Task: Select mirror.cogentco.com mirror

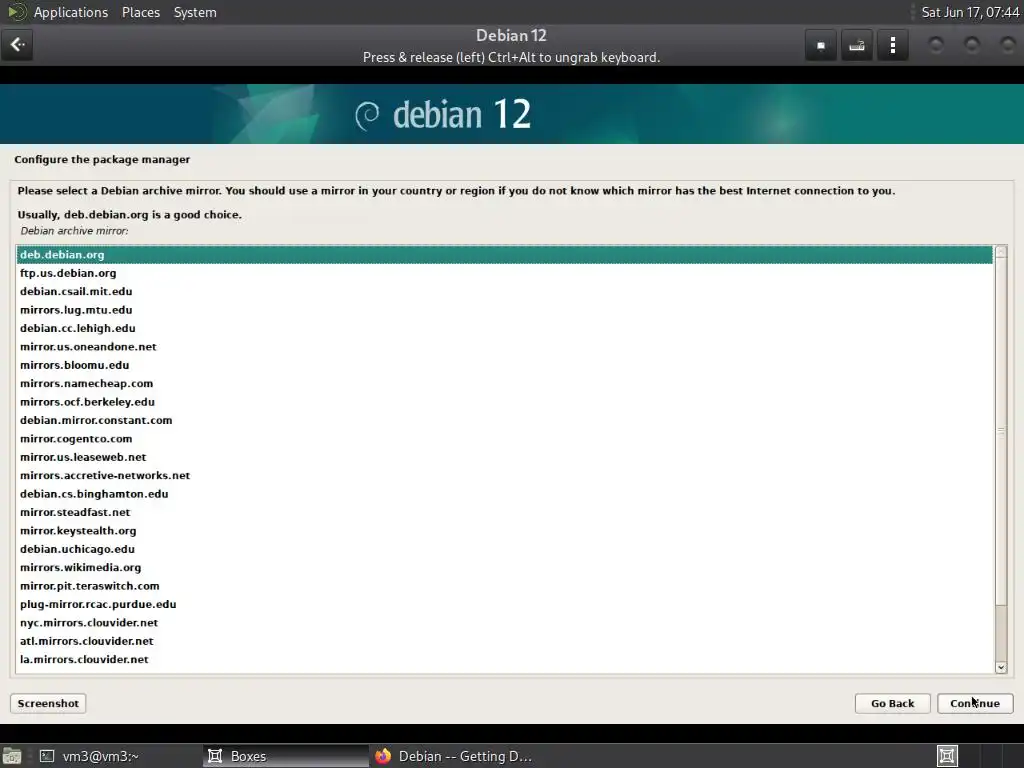Action: coord(504,439)
